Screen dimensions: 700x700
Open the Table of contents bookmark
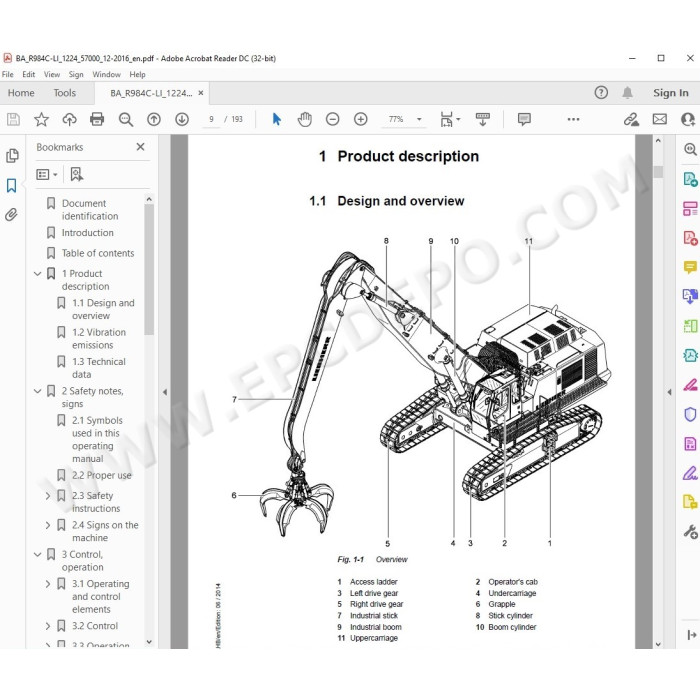(98, 253)
